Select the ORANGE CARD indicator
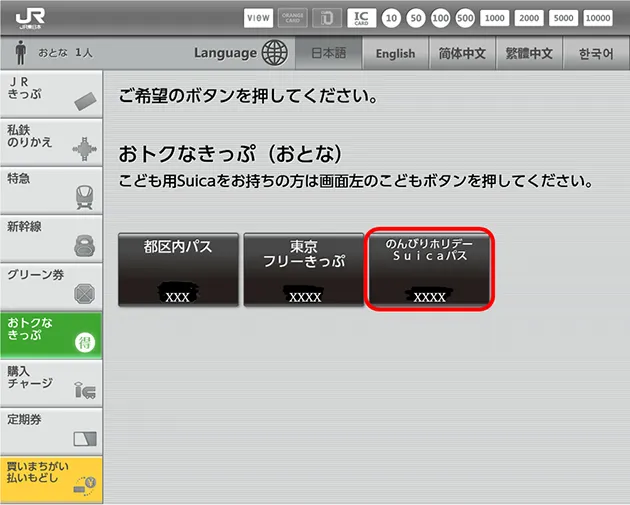 click(292, 18)
